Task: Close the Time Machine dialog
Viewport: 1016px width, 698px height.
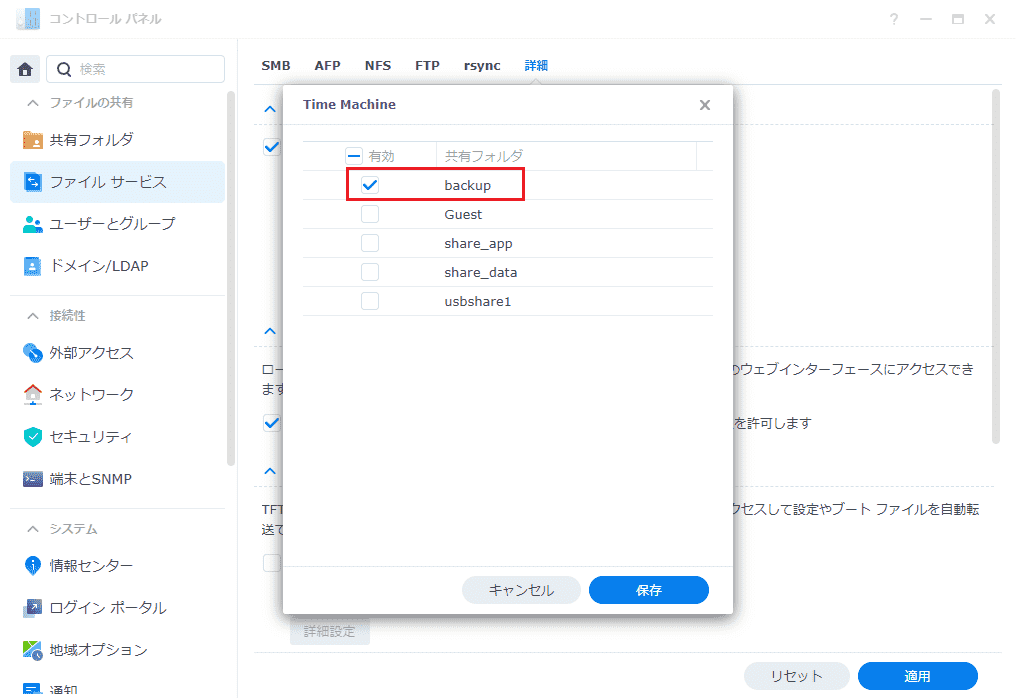Action: [705, 105]
